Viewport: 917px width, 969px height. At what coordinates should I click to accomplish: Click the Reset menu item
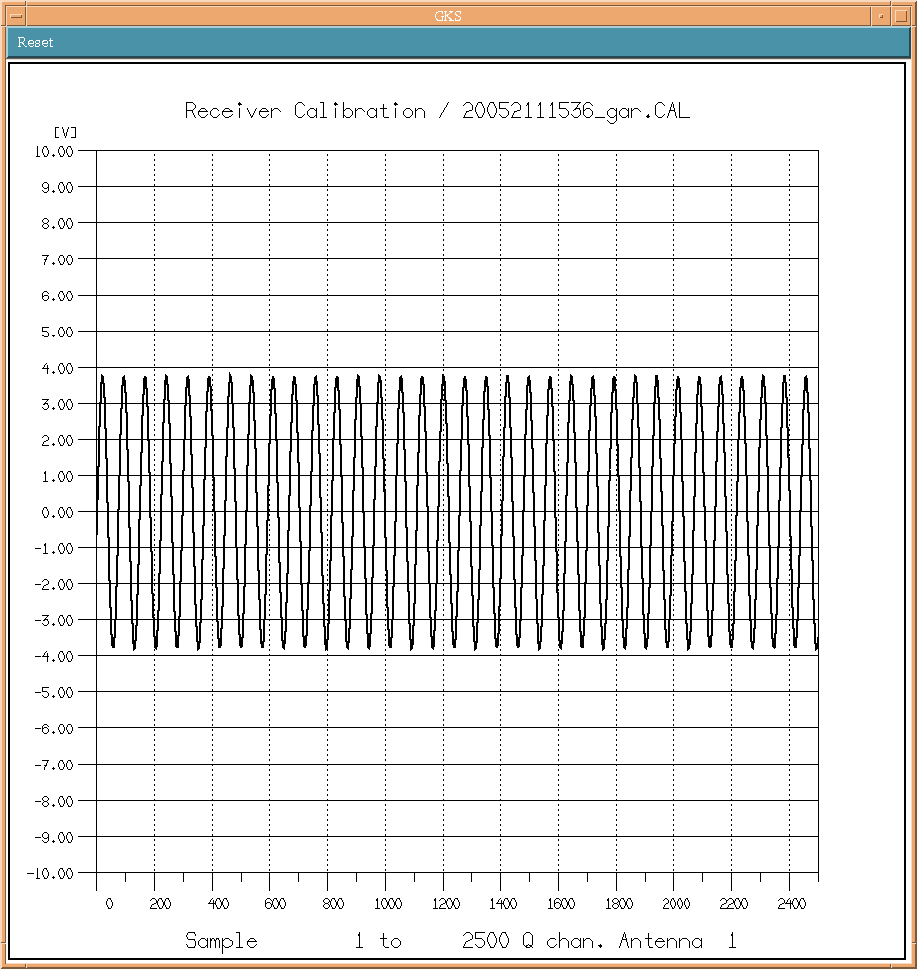[35, 43]
